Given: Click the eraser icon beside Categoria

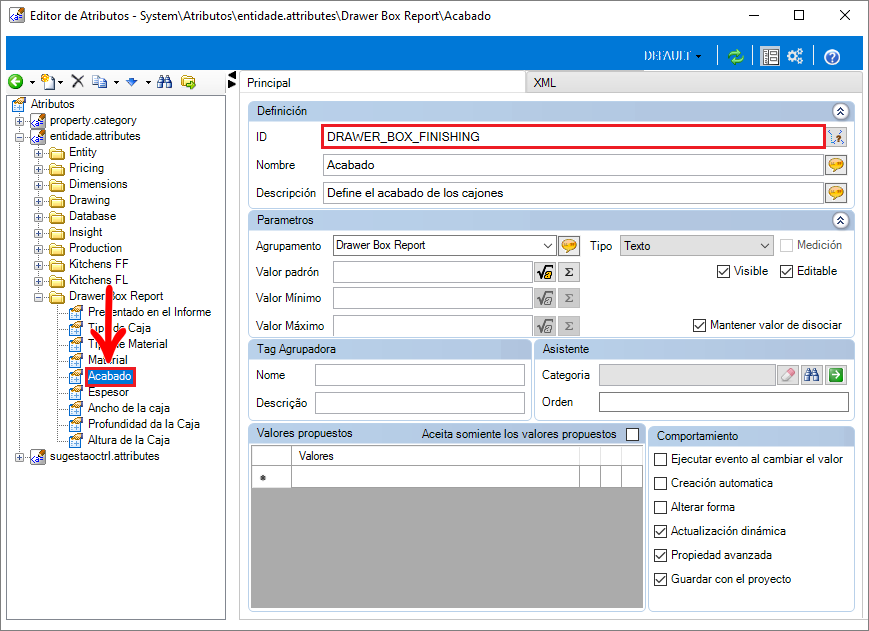Looking at the screenshot, I should click(788, 375).
